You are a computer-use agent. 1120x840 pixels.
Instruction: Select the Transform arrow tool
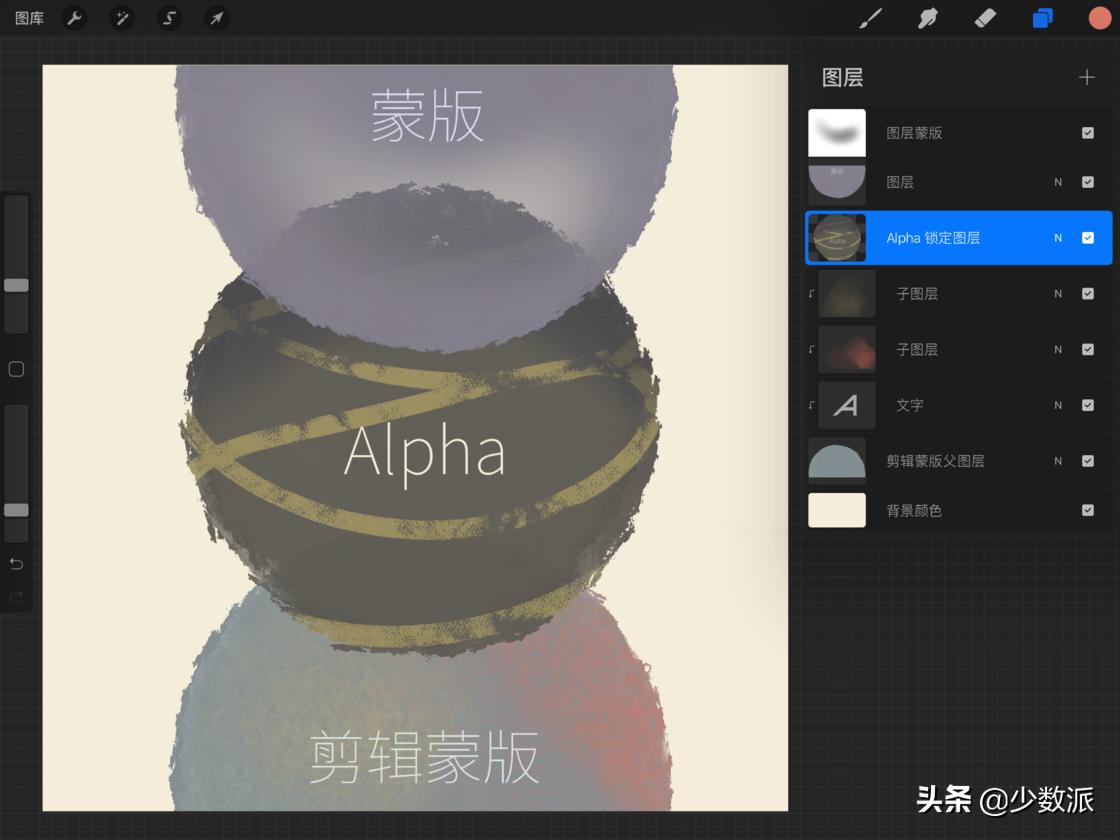pyautogui.click(x=216, y=18)
